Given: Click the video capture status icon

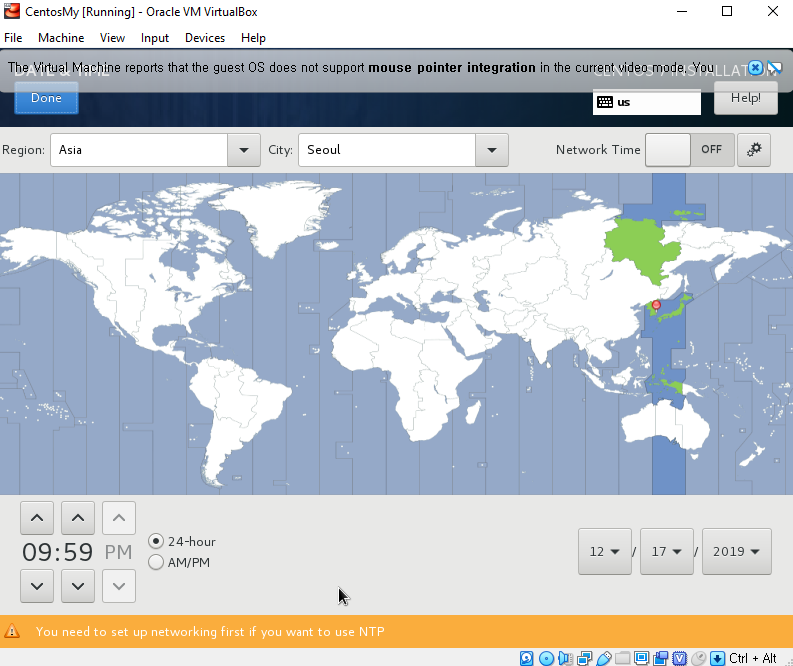Looking at the screenshot, I should click(660, 658).
